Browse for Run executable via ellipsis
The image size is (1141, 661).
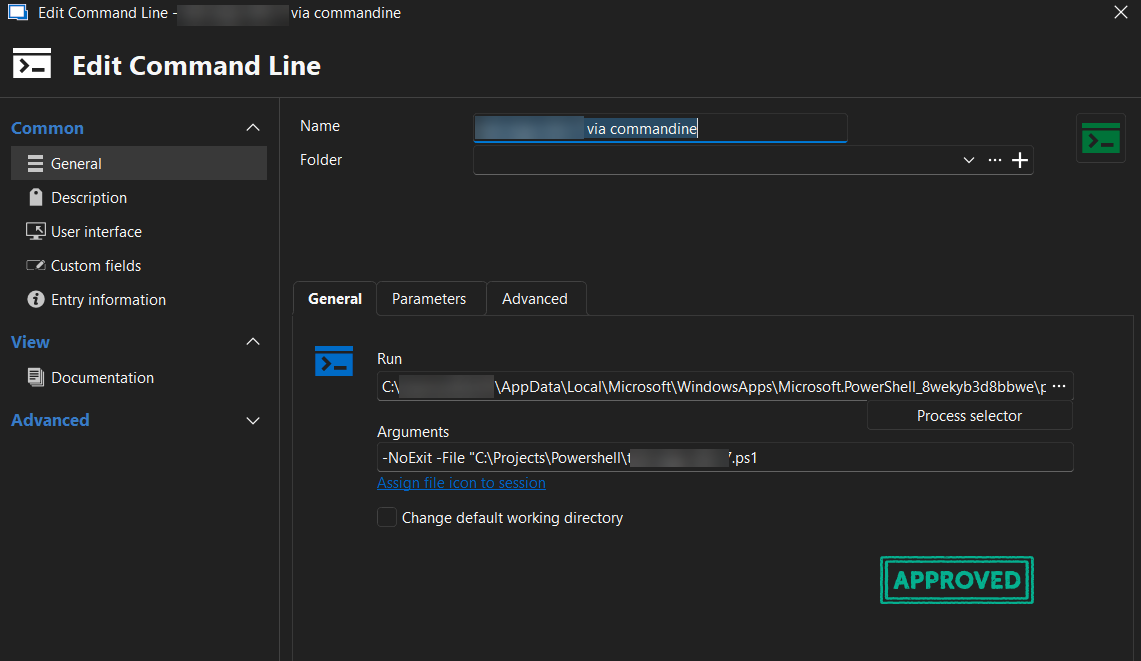1059,387
